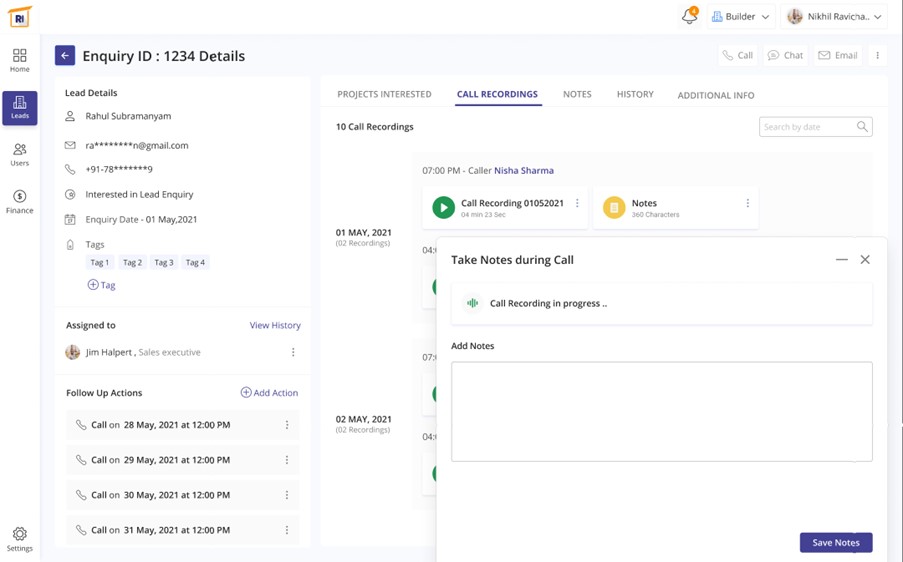
Task: Open Nikhil Ravicha user profile dropdown
Action: pos(834,17)
